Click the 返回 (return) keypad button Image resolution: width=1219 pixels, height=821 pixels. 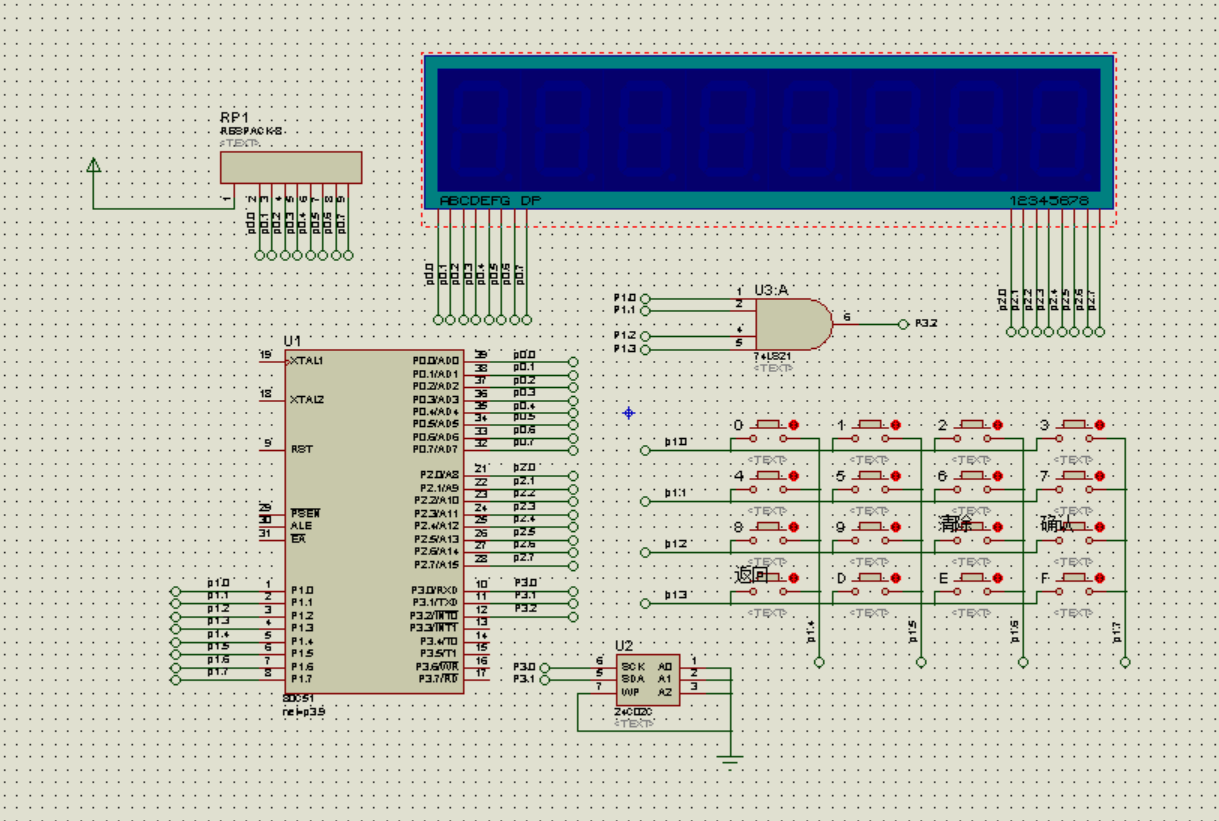[768, 585]
